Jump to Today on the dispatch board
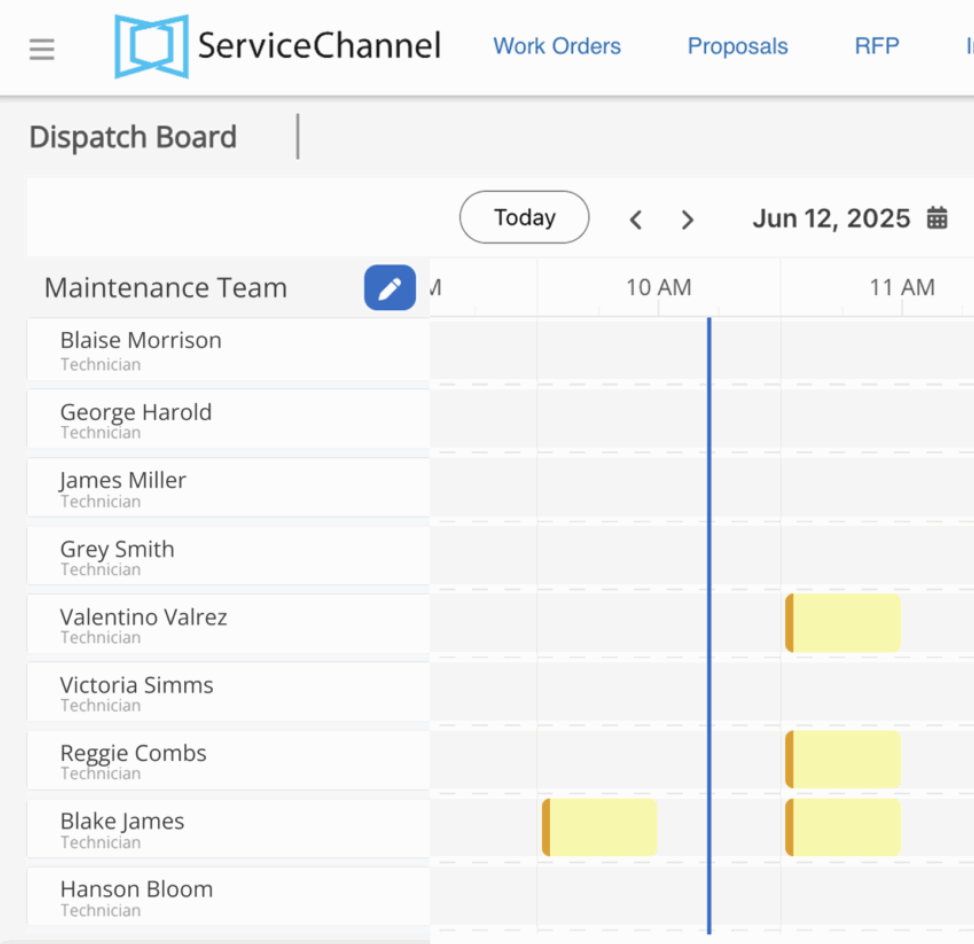The image size is (974, 944). click(524, 217)
